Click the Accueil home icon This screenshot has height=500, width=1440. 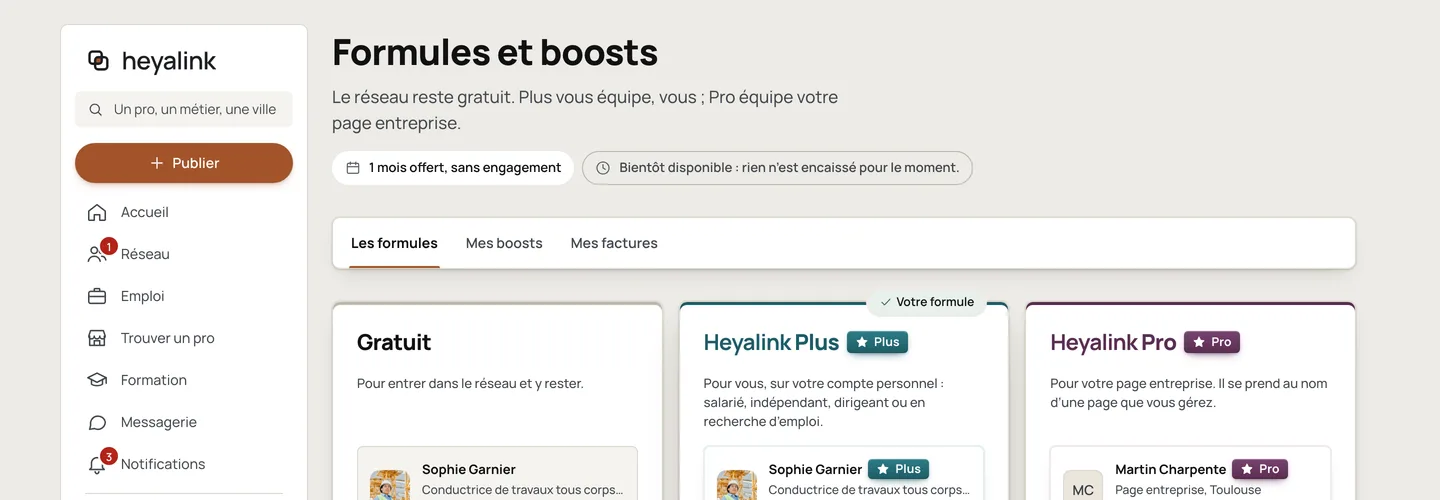click(97, 212)
